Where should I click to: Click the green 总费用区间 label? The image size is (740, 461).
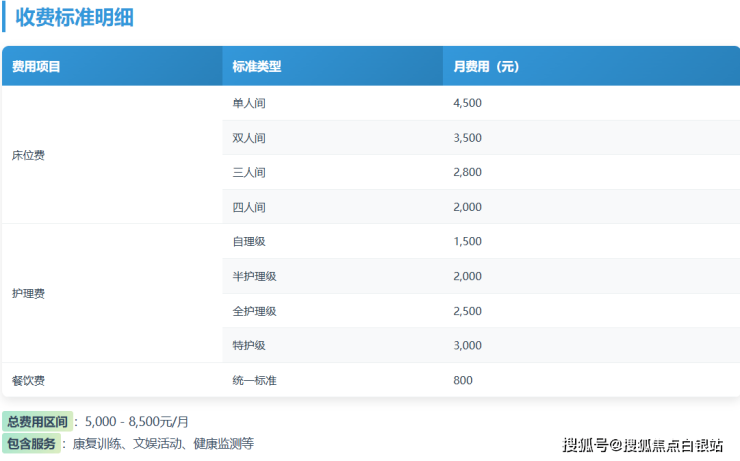coord(37,421)
